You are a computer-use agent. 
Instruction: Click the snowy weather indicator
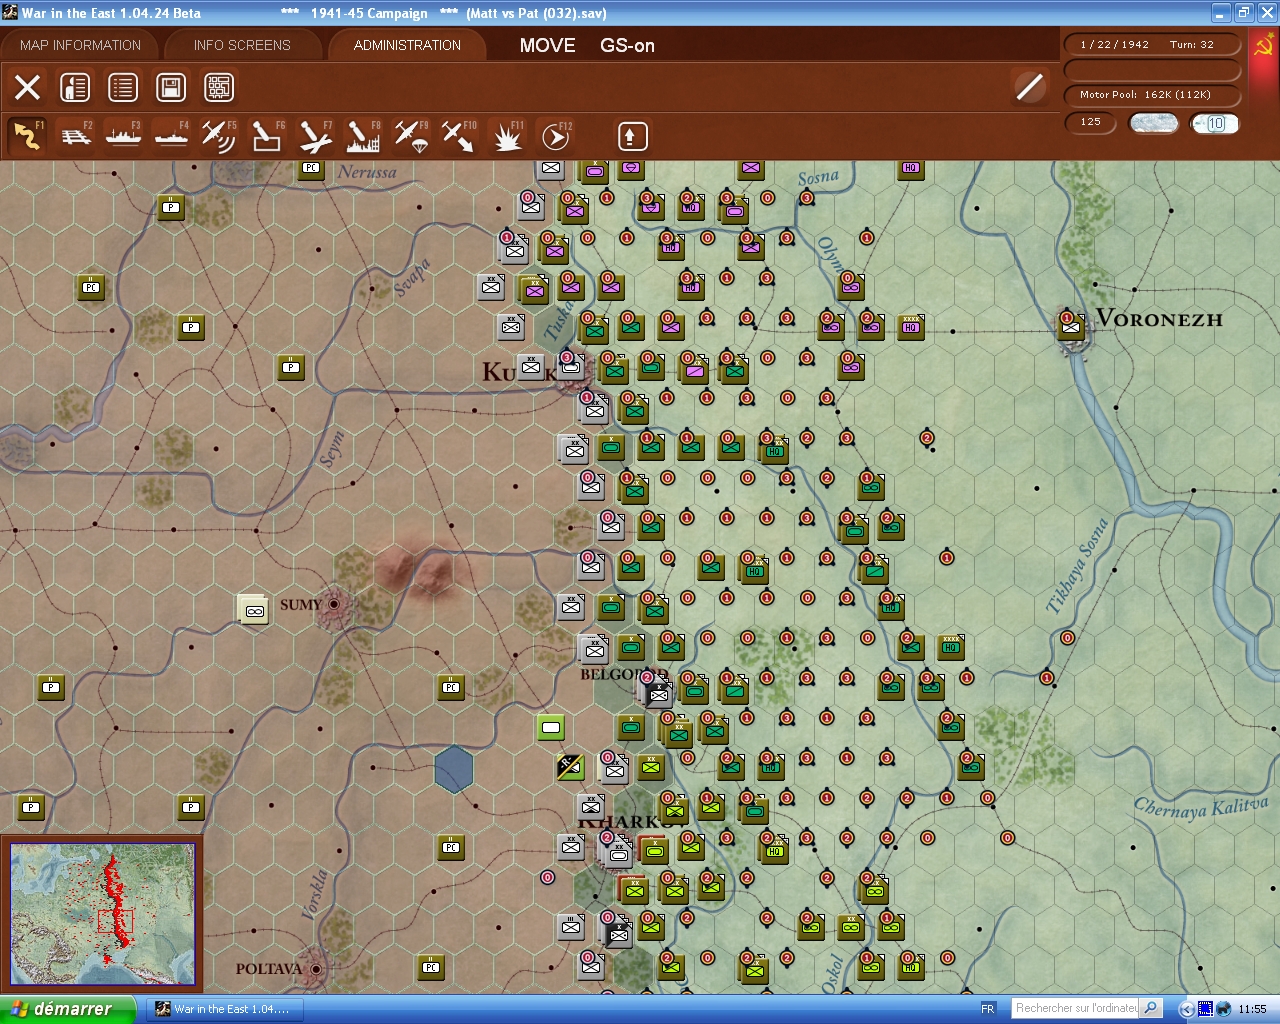(1154, 123)
